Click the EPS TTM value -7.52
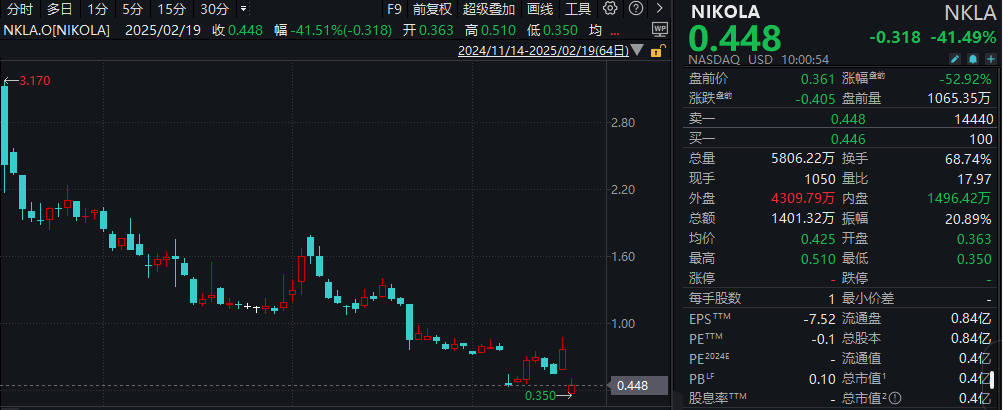This screenshot has width=1003, height=410. (x=819, y=319)
